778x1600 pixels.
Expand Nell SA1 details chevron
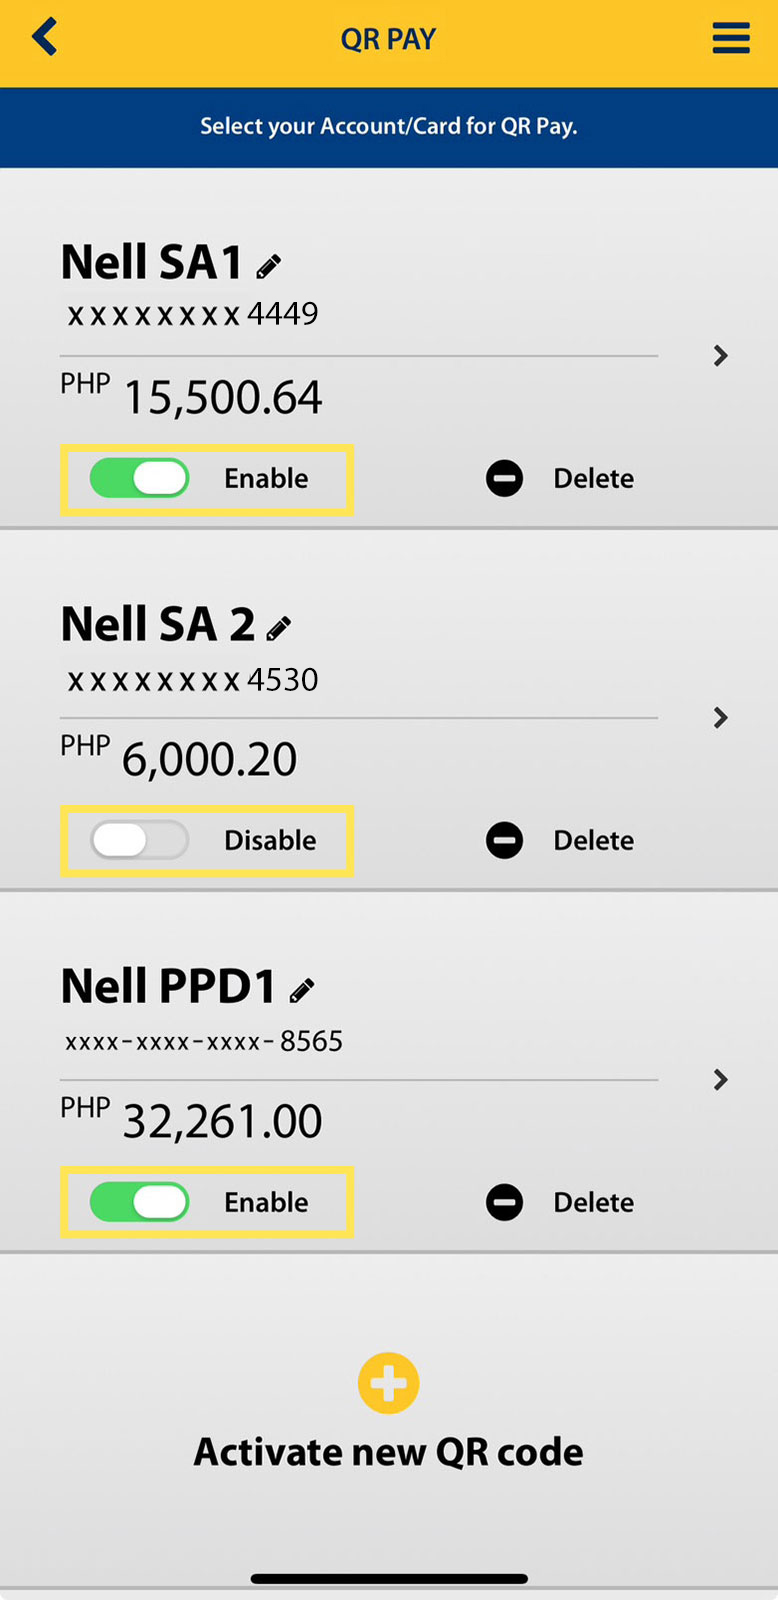(x=720, y=356)
